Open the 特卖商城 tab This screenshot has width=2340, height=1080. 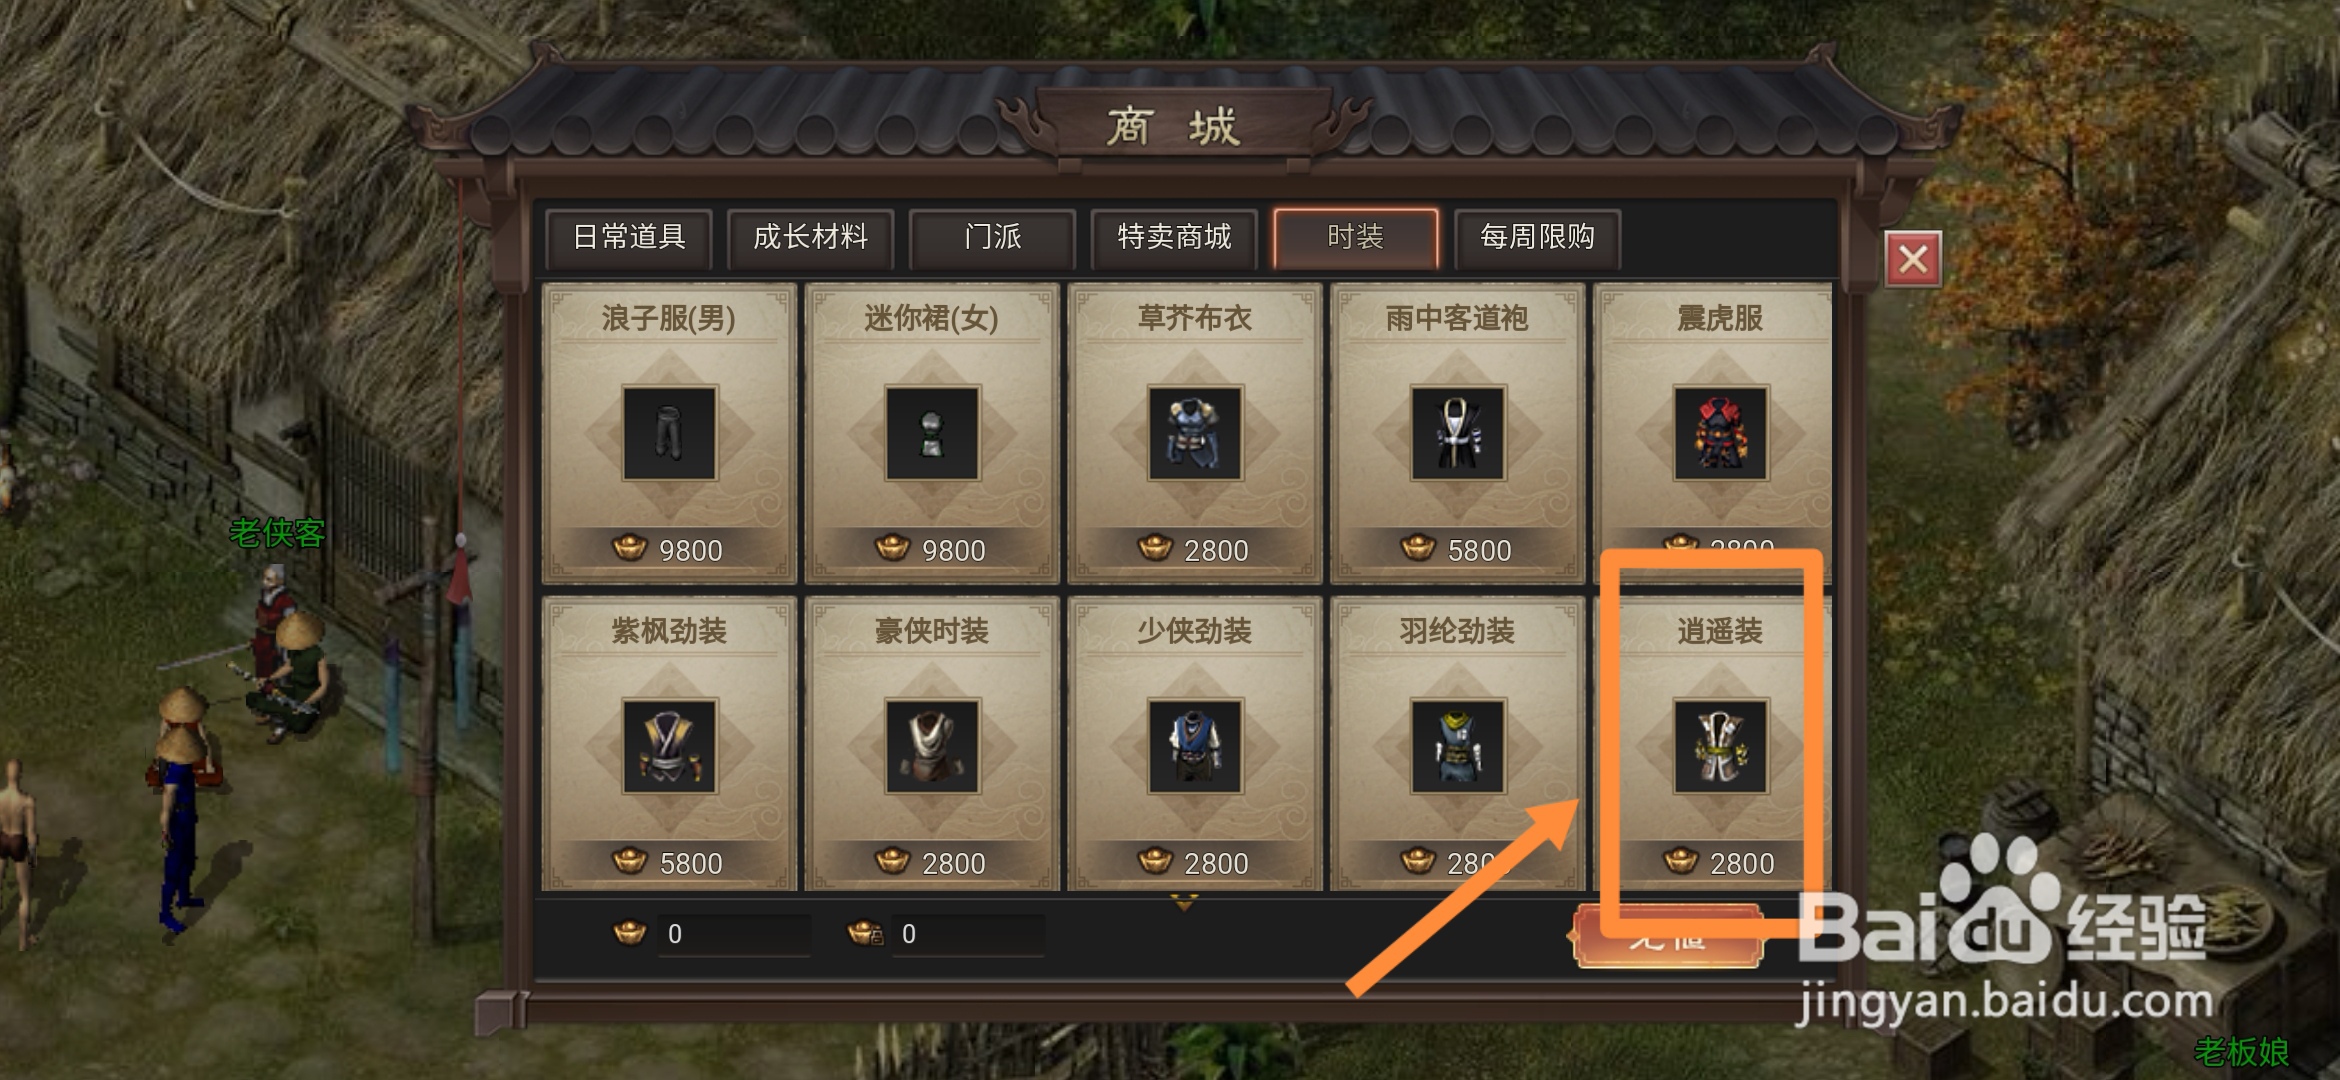tap(1174, 238)
